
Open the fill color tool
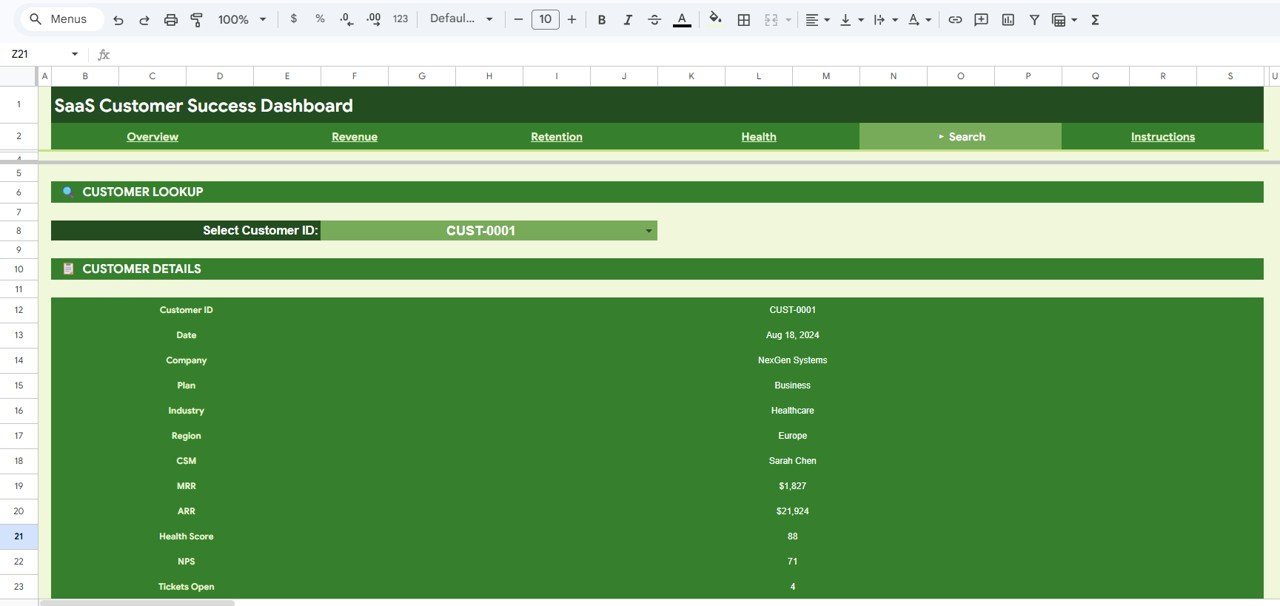click(x=714, y=19)
